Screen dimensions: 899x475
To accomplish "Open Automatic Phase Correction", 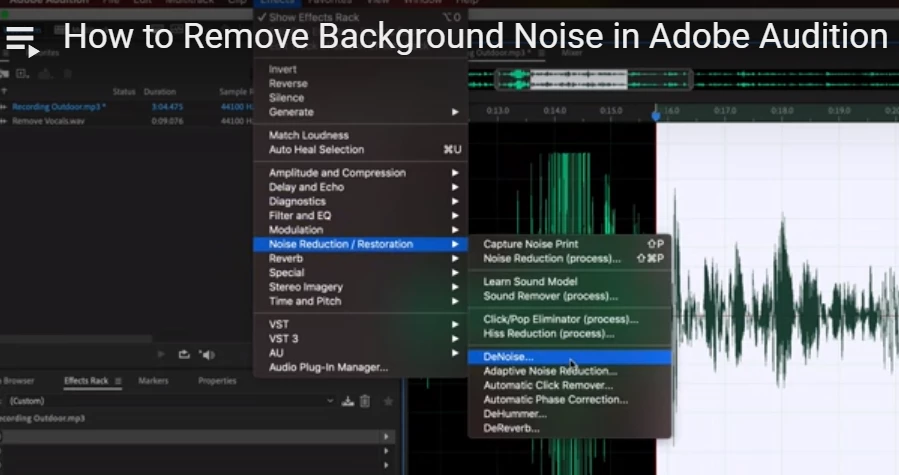I will [570, 399].
